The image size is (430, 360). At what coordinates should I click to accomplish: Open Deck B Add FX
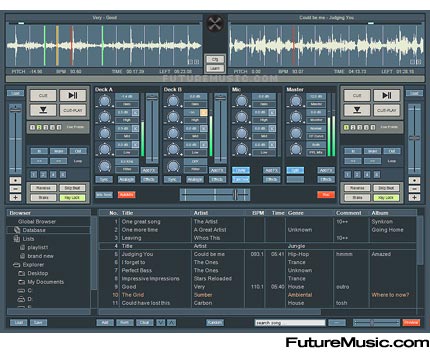[217, 170]
